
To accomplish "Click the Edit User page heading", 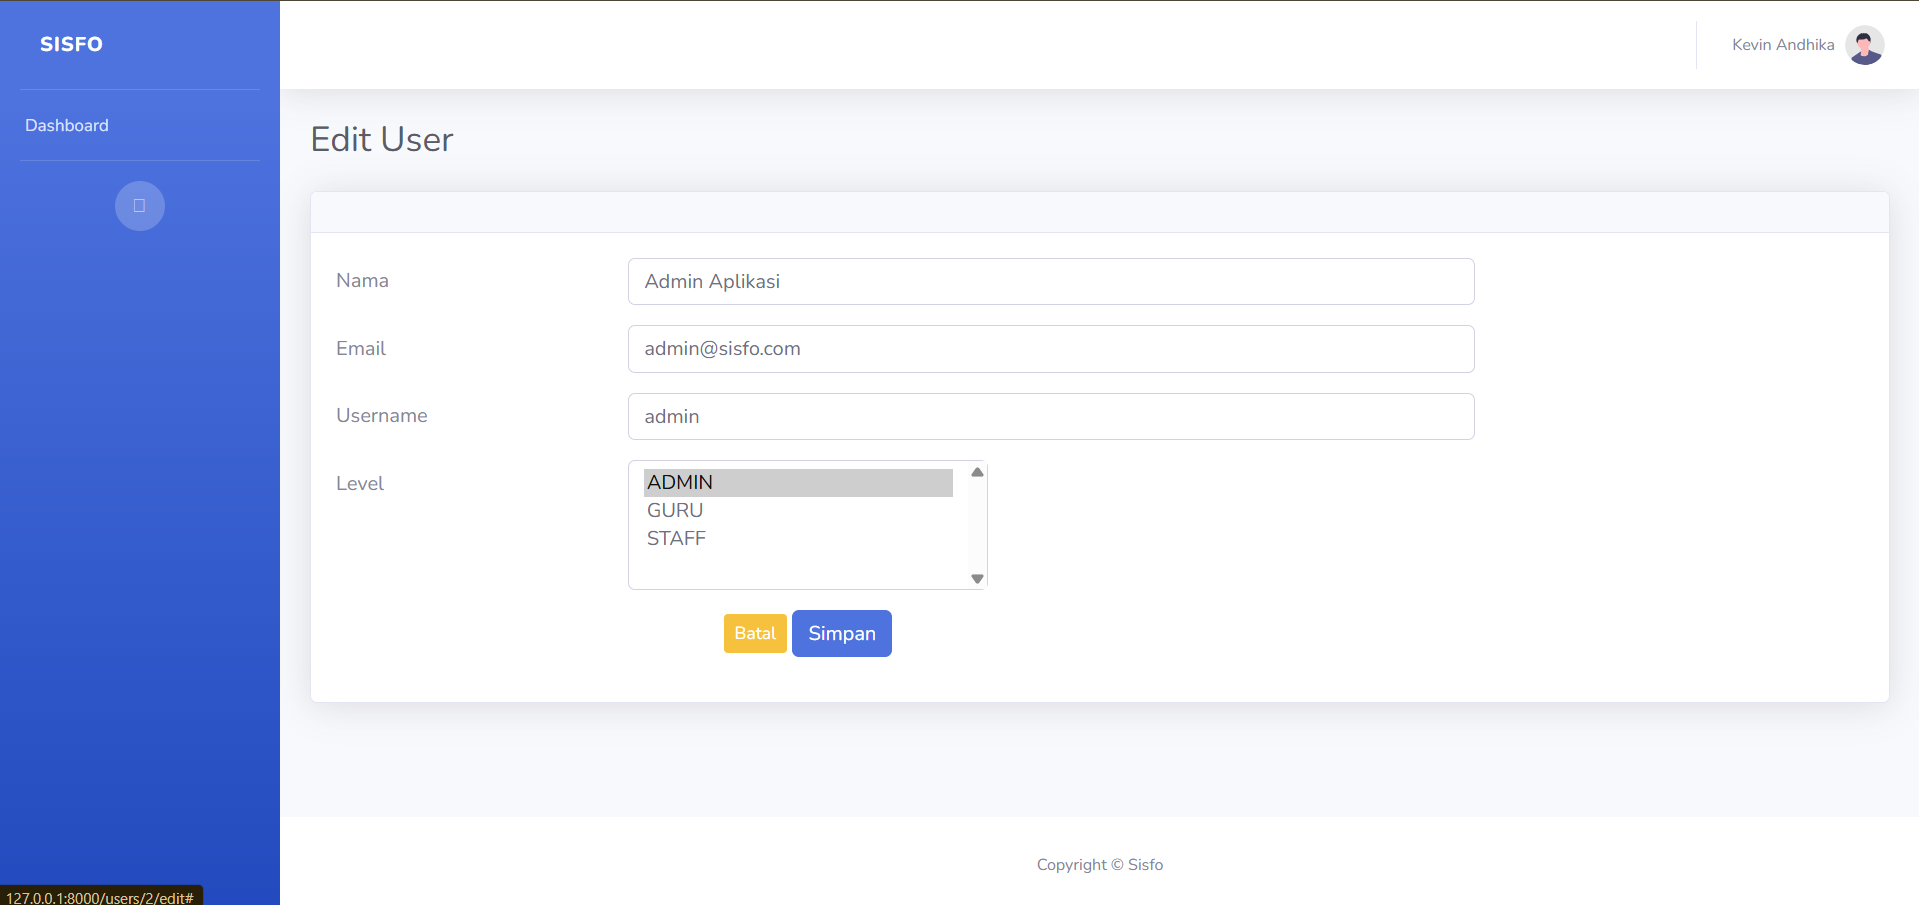I will point(382,140).
